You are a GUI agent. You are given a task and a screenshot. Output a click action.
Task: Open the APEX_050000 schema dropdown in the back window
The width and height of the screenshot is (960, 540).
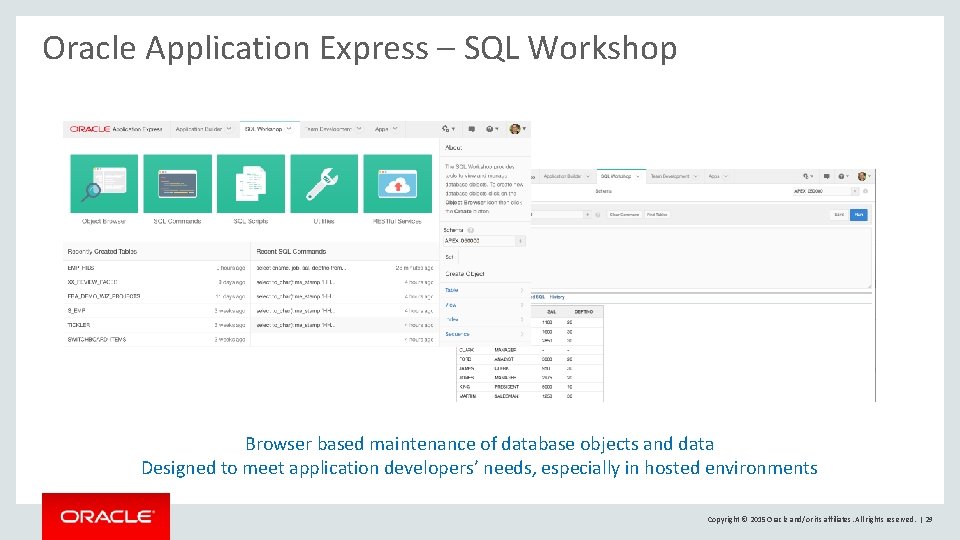tap(826, 192)
